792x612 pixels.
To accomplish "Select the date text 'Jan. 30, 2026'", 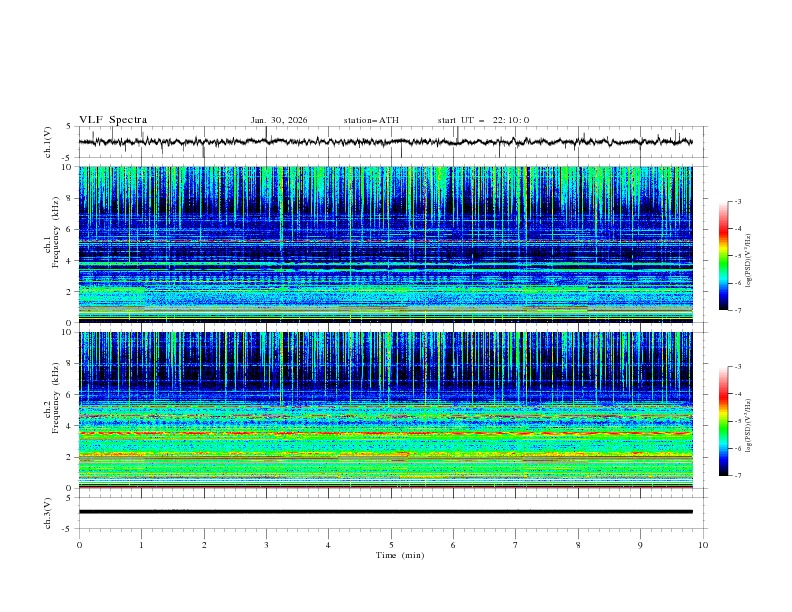I will 279,120.
